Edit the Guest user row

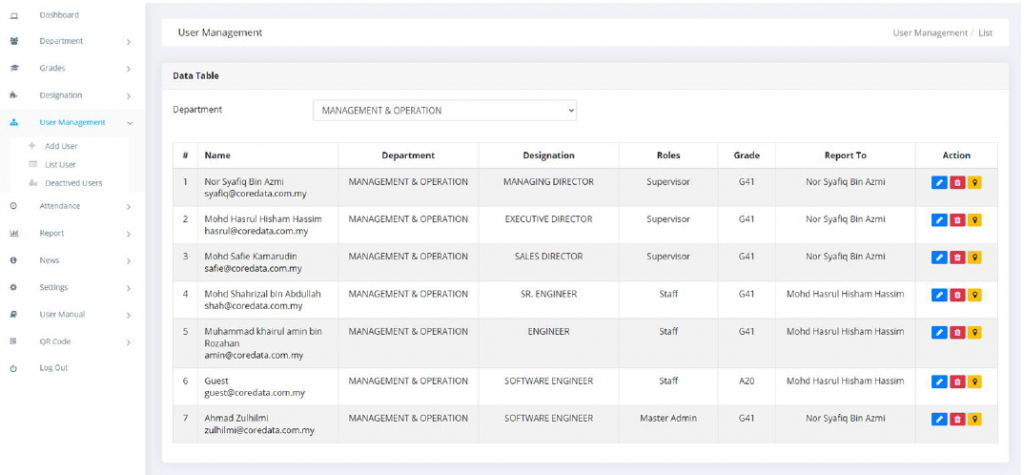[x=938, y=381]
